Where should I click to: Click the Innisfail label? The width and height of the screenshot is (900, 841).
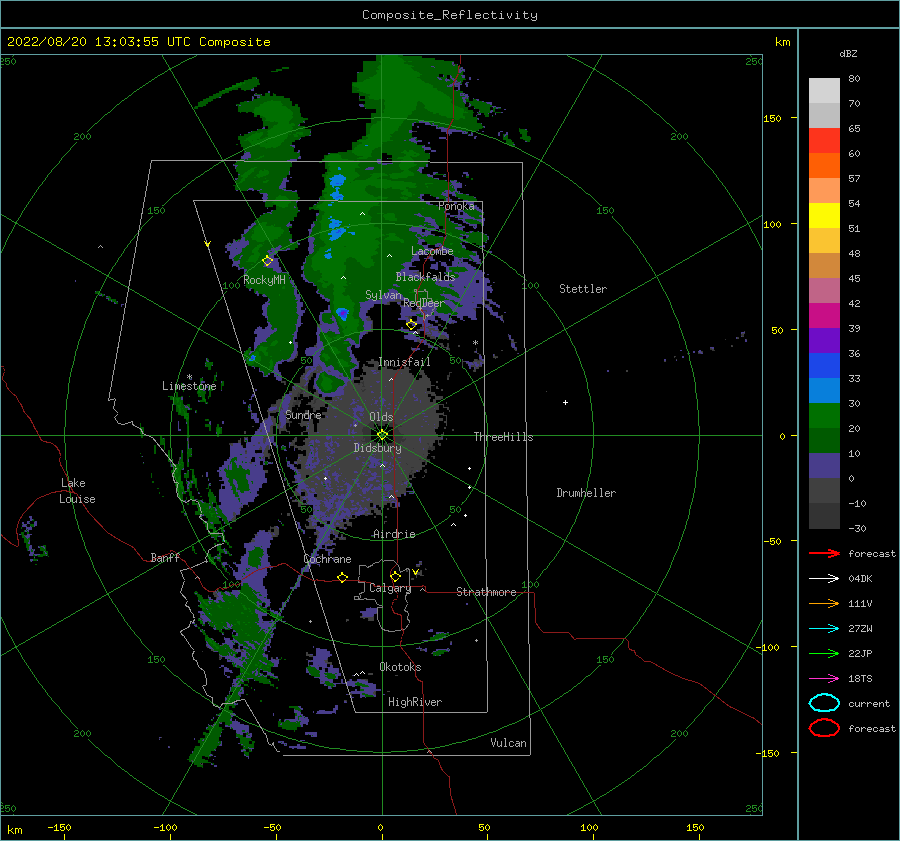coord(404,362)
